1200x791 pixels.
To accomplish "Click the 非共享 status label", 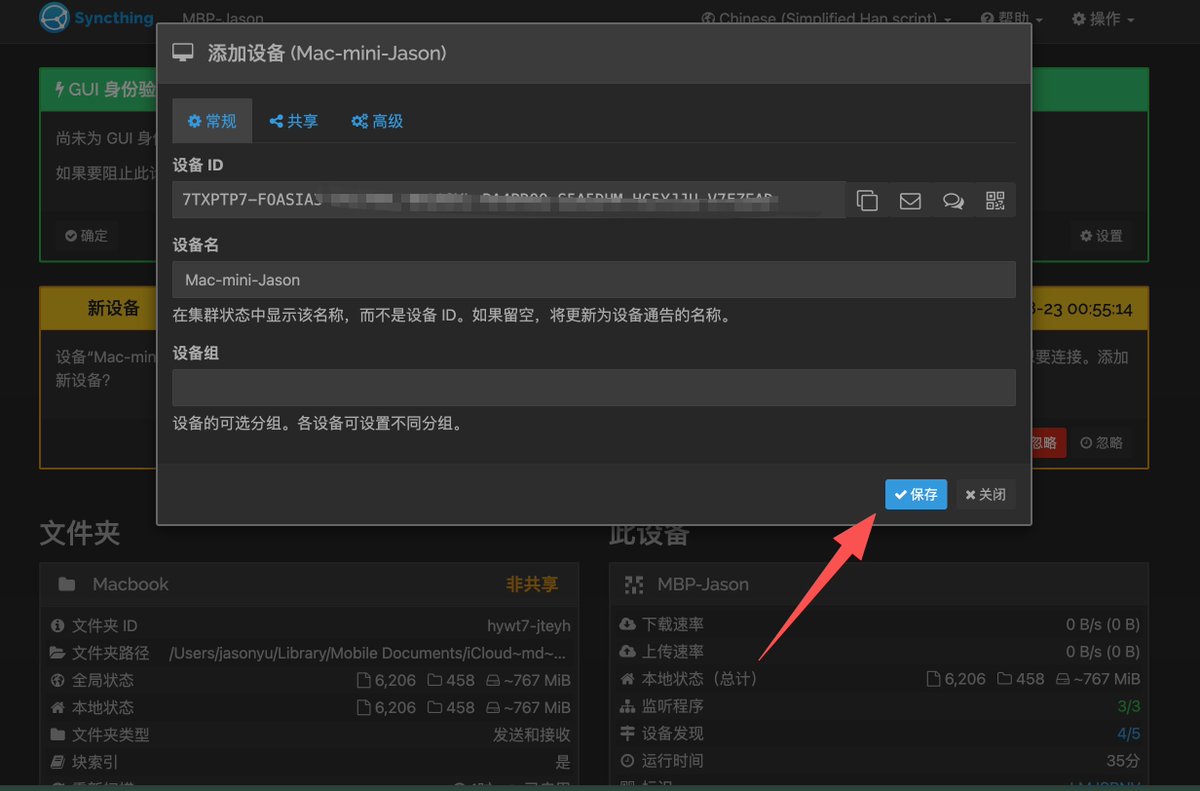I will pyautogui.click(x=532, y=584).
